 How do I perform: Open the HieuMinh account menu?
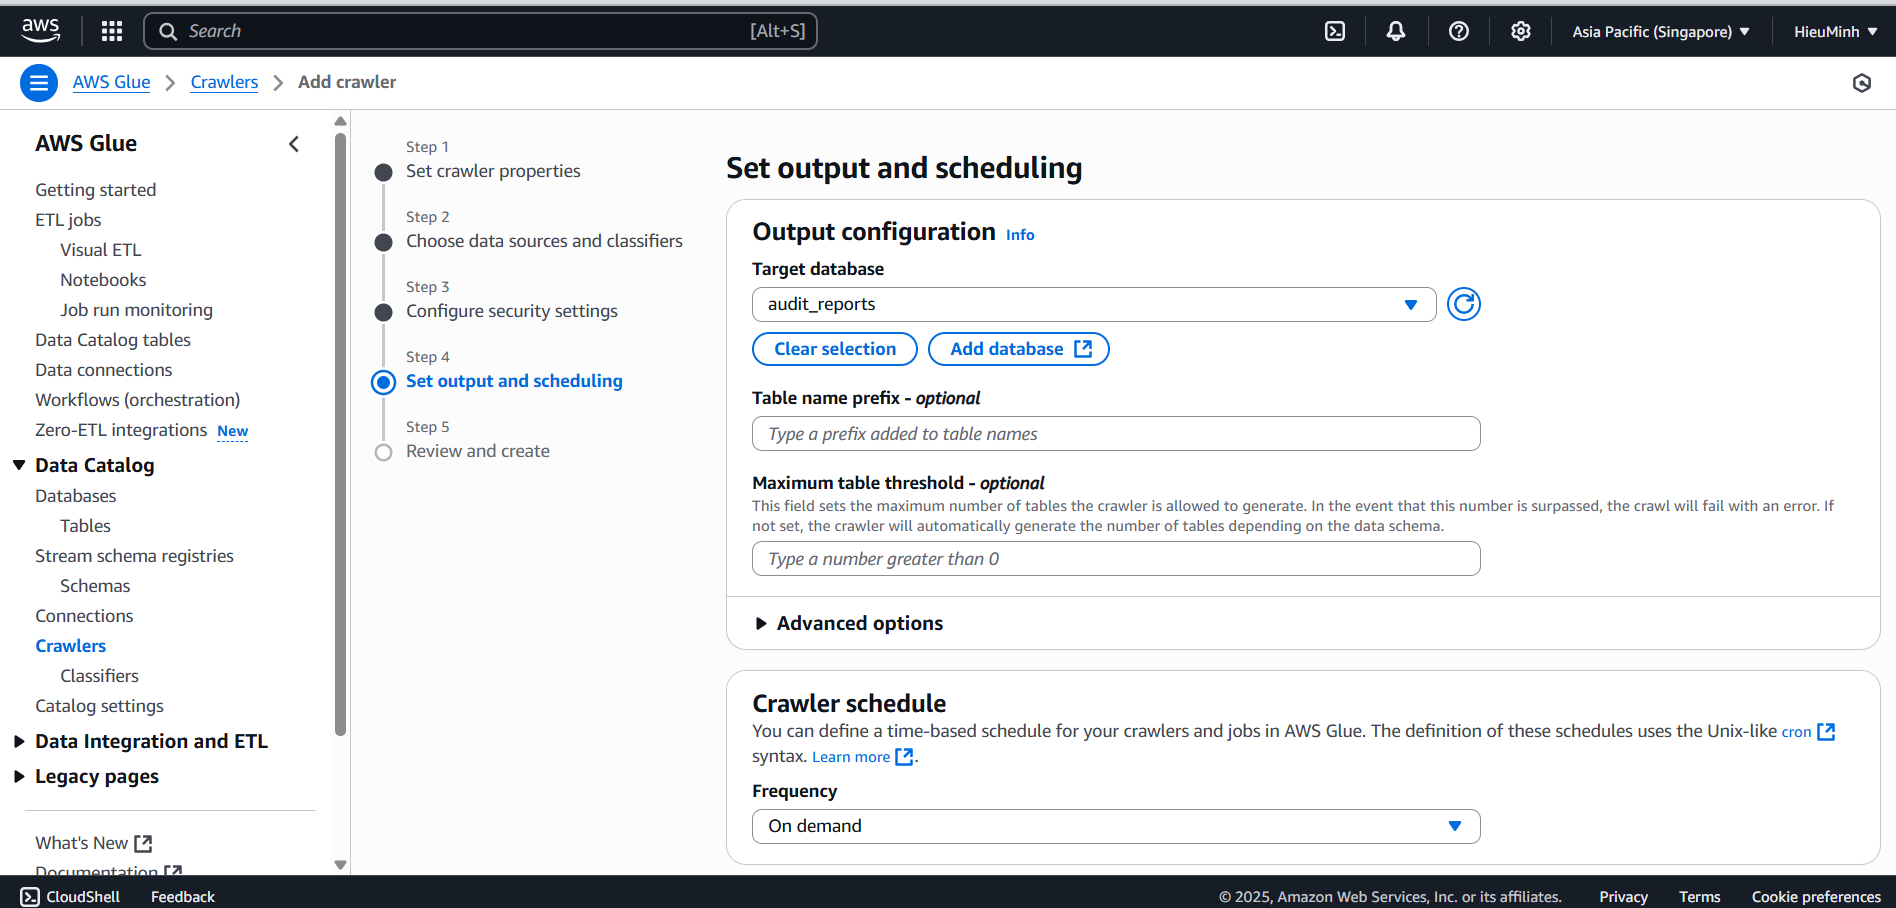click(x=1835, y=31)
